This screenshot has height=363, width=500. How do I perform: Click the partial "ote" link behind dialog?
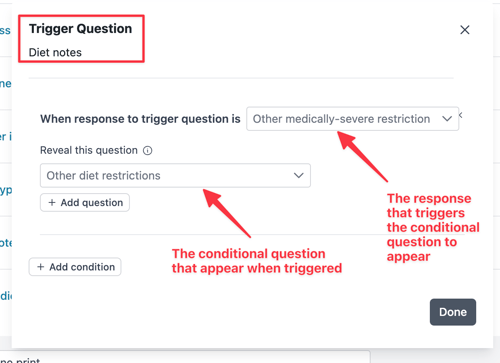[x=6, y=243]
